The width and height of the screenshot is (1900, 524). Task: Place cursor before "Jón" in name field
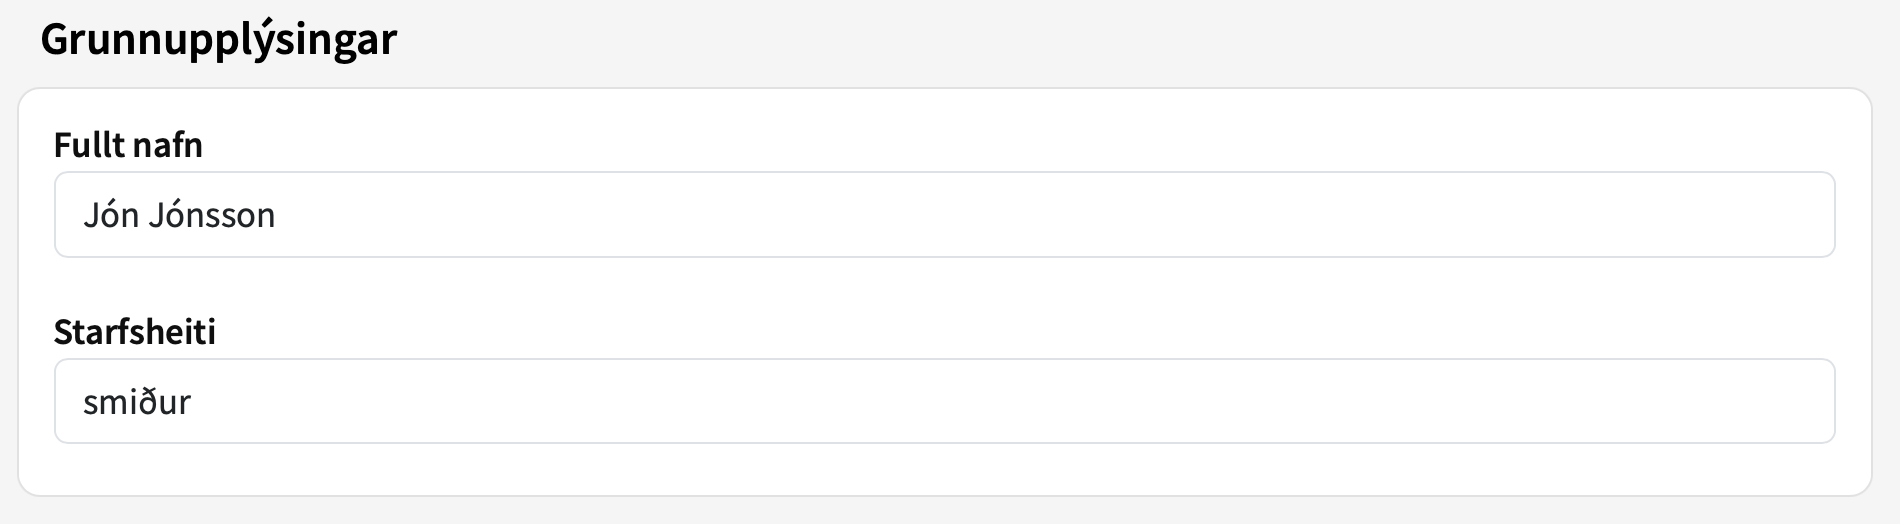pos(83,215)
